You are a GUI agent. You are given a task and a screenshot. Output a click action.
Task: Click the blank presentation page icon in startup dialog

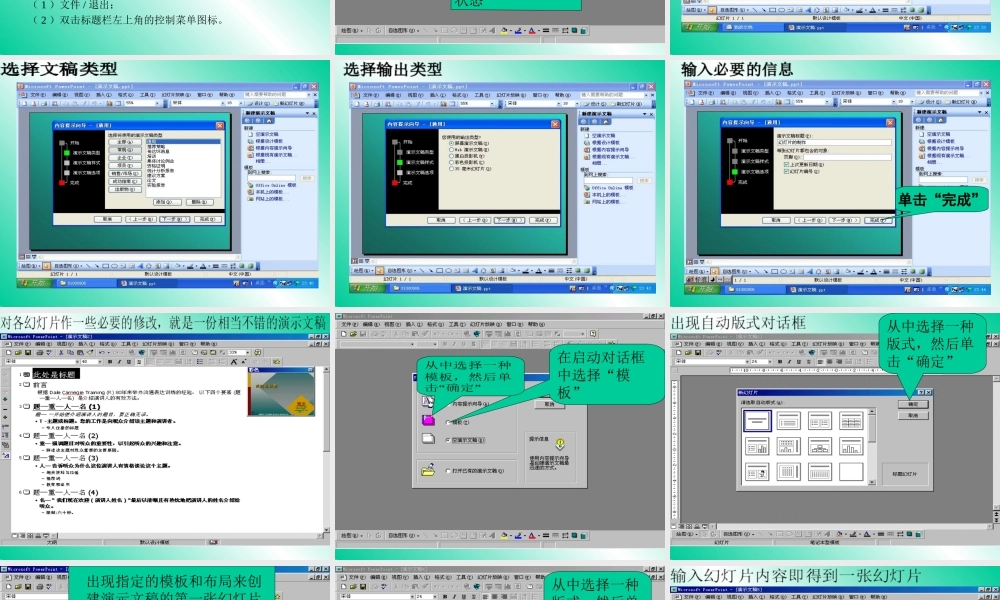pyautogui.click(x=428, y=439)
